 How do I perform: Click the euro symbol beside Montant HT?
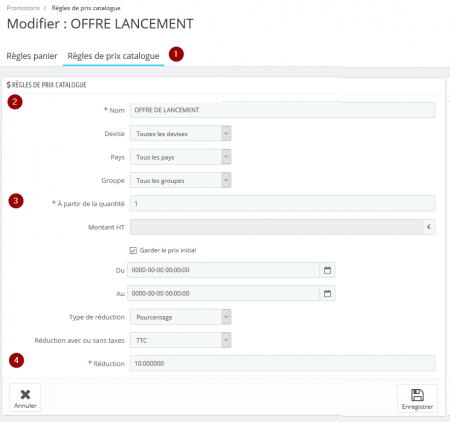[429, 227]
